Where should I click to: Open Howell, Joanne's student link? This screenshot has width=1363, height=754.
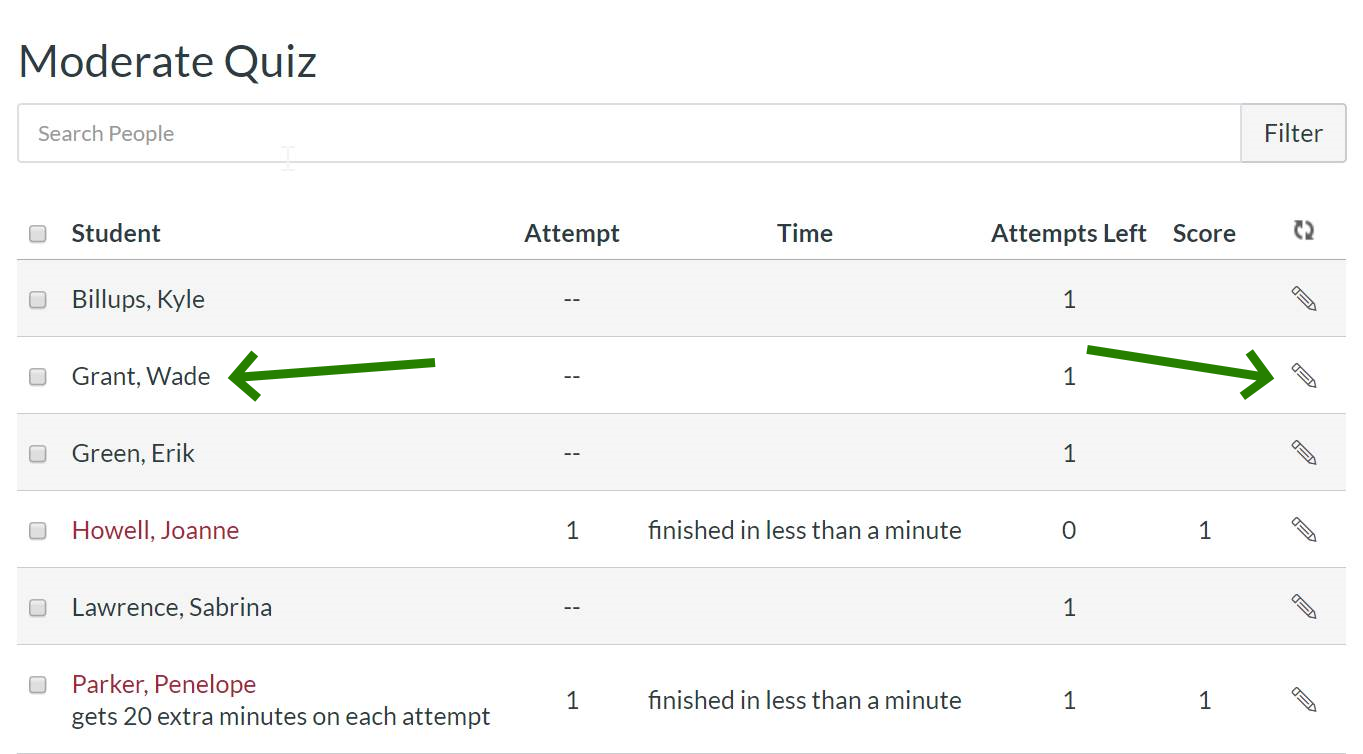[155, 530]
